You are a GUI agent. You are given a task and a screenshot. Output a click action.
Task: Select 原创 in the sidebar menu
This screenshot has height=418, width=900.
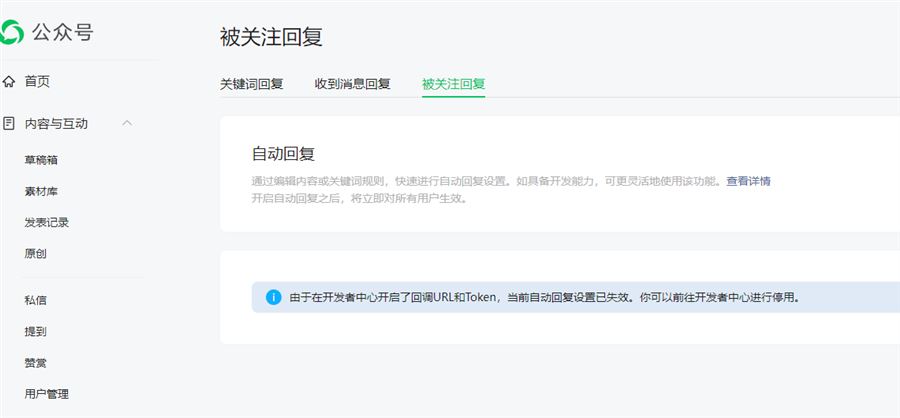(x=36, y=253)
